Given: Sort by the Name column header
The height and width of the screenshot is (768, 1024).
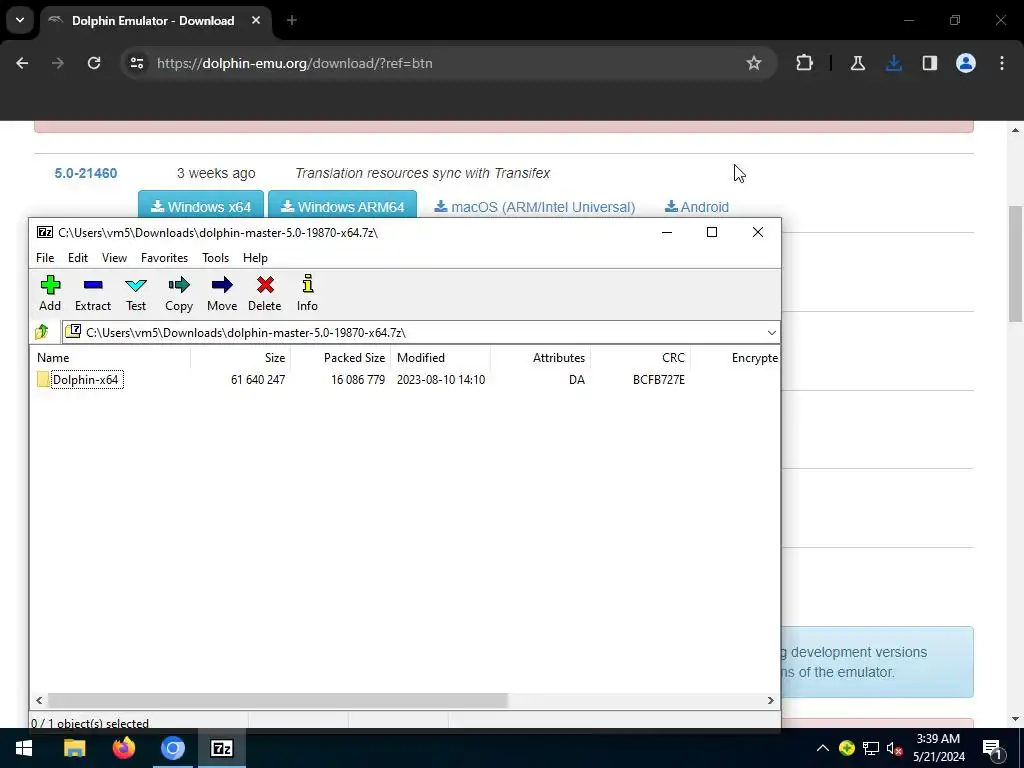Looking at the screenshot, I should click(110, 357).
